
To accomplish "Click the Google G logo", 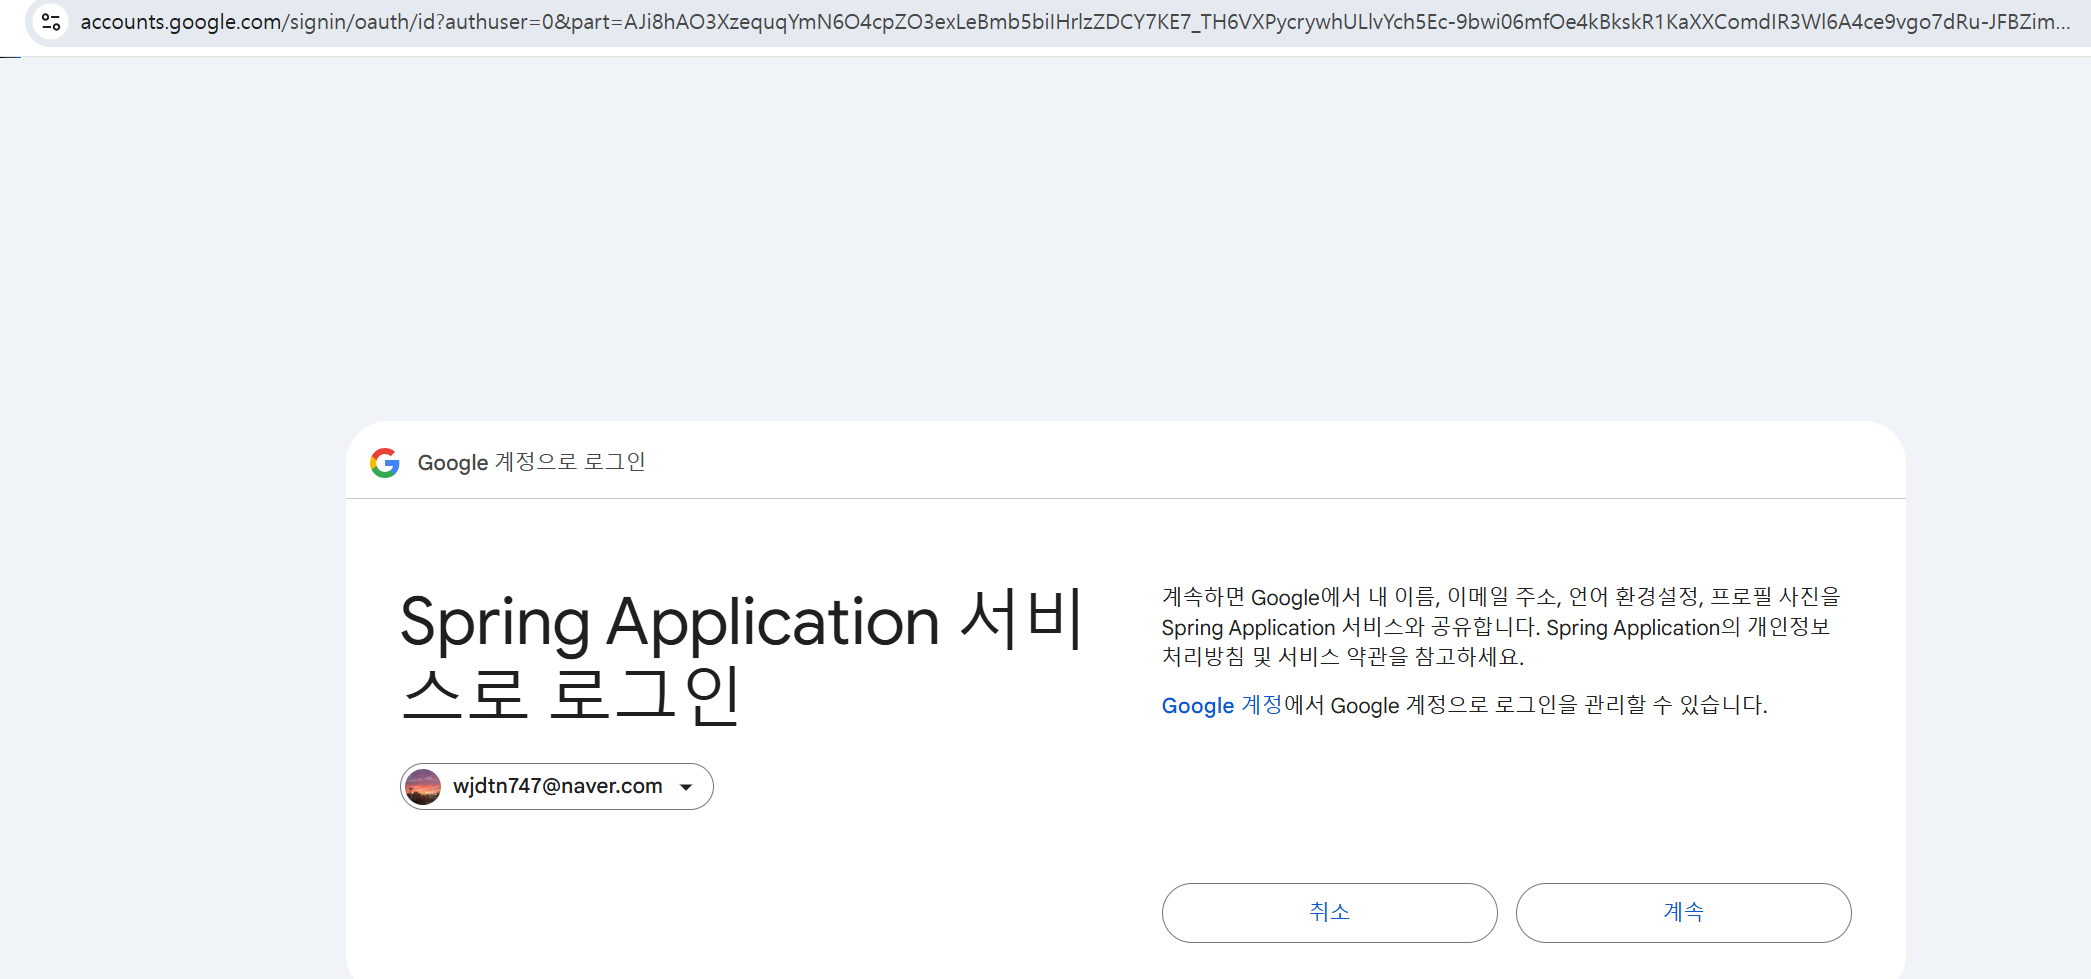I will 385,462.
